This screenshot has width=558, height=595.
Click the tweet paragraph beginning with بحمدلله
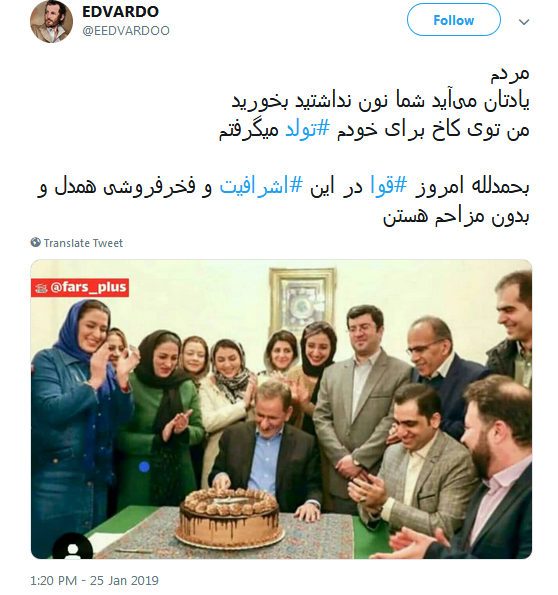283,201
